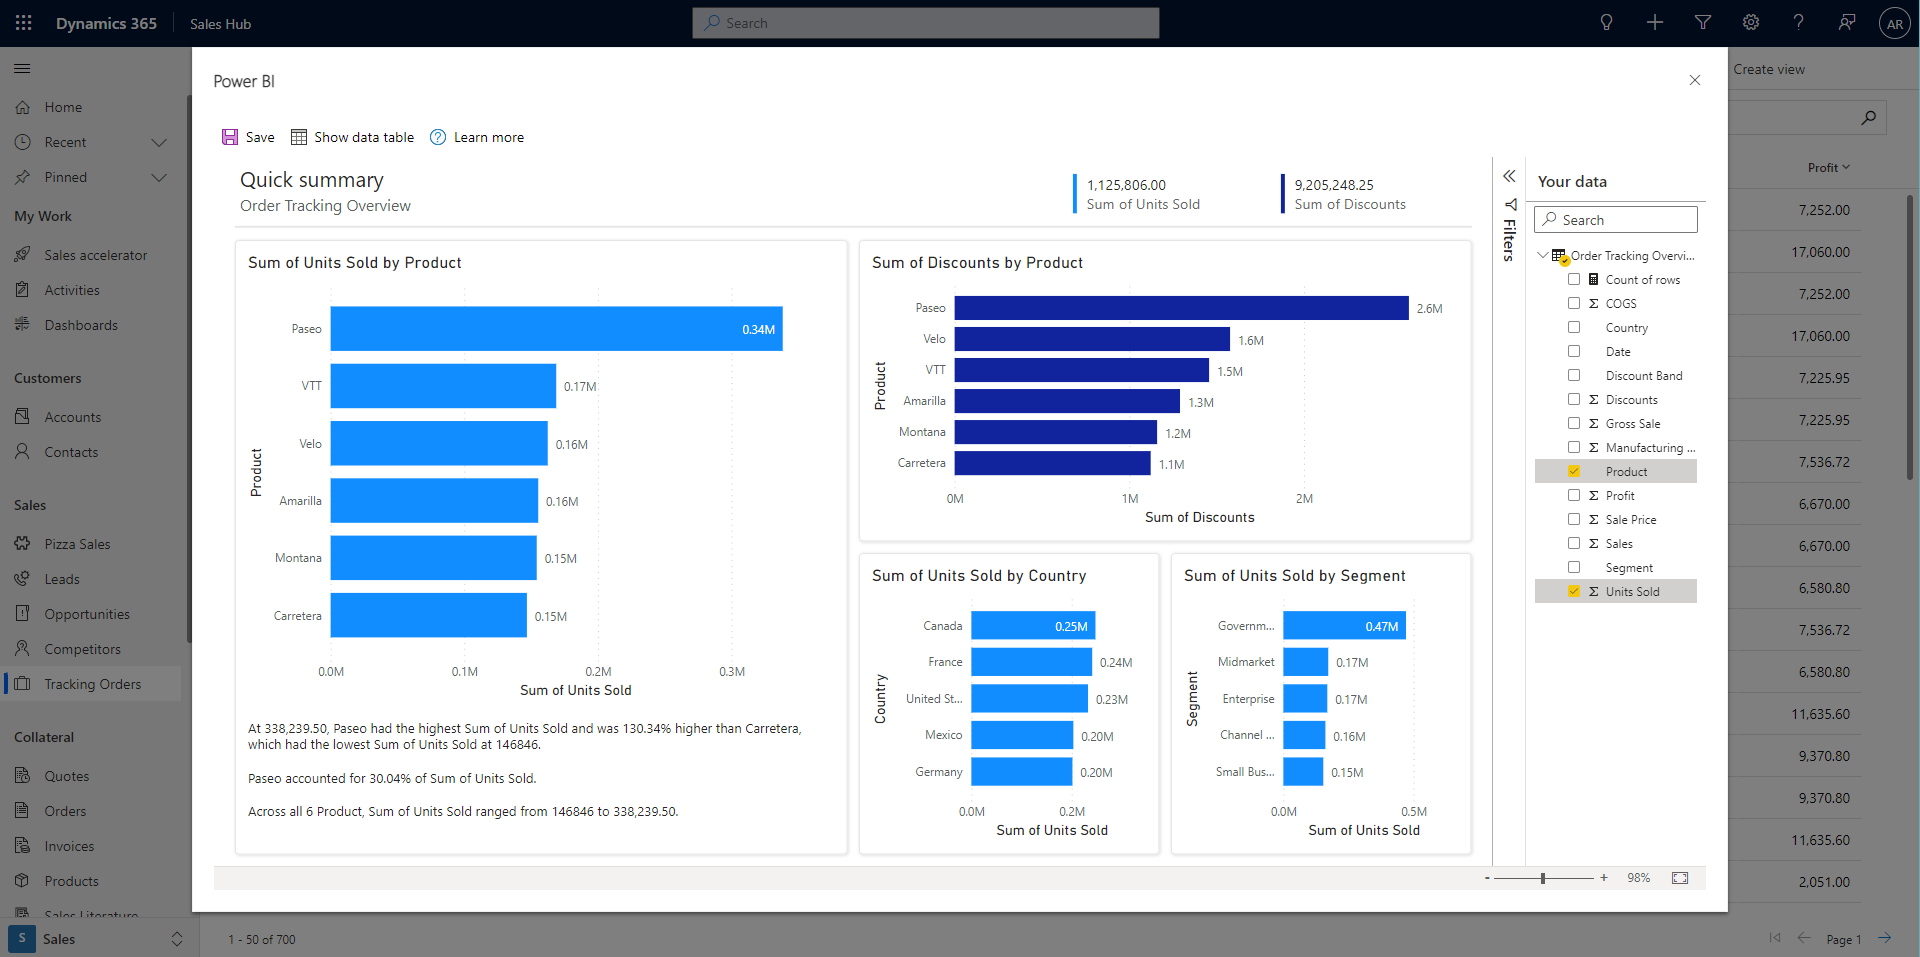The width and height of the screenshot is (1920, 957).
Task: Open the ideas lightbulb in the top bar
Action: (1606, 22)
